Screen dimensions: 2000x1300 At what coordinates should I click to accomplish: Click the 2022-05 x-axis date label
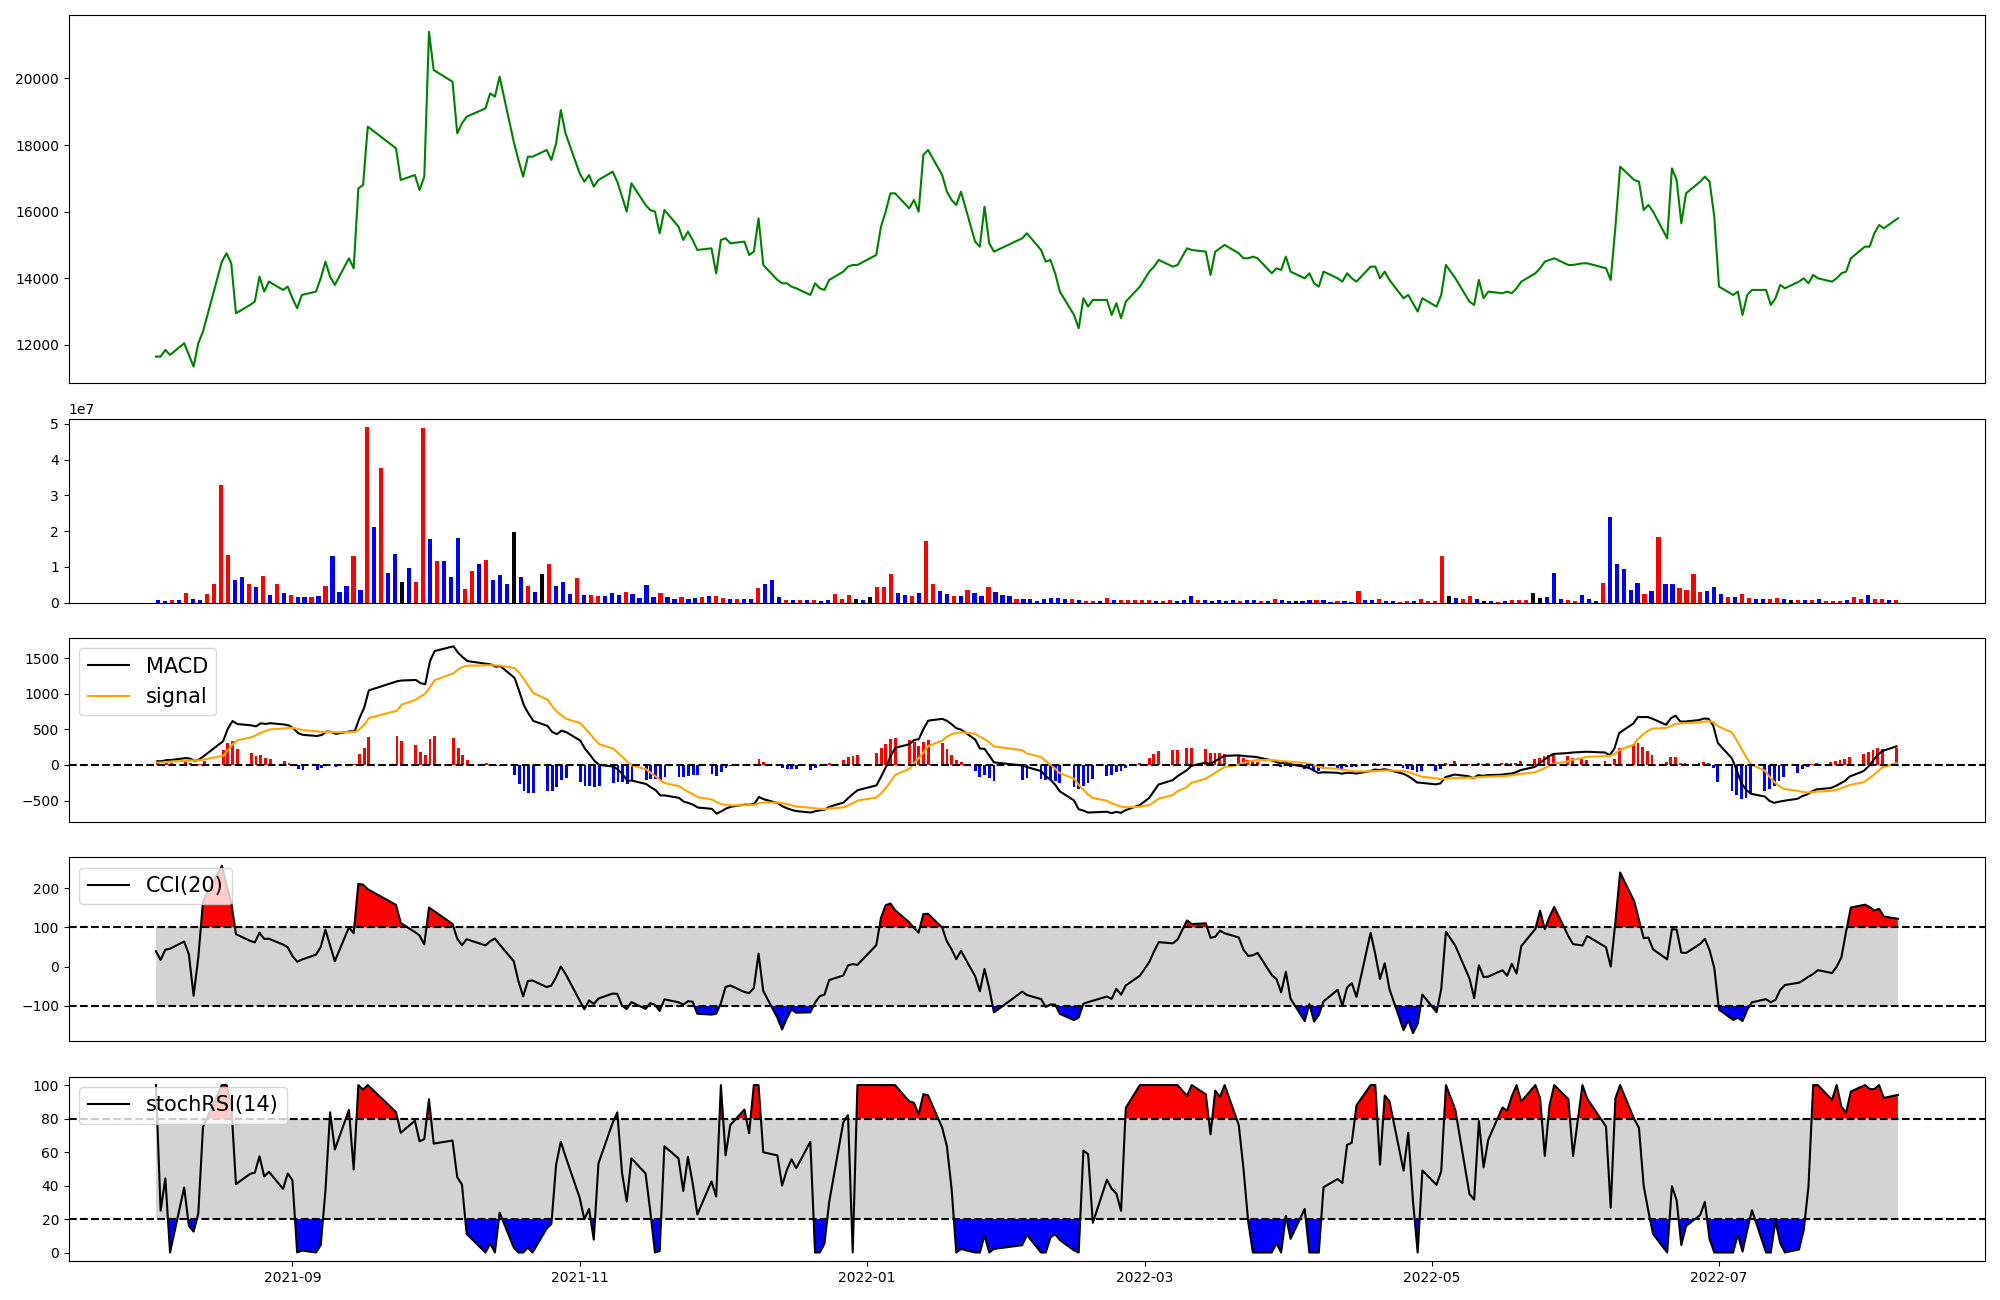click(1431, 1277)
